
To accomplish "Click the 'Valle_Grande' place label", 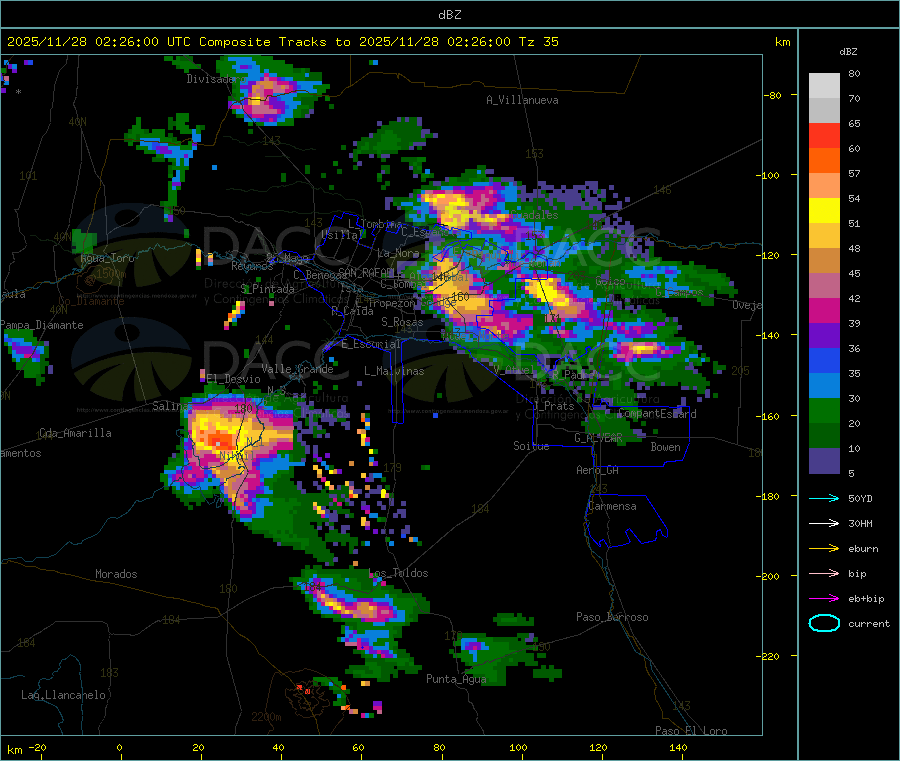I will [x=297, y=369].
